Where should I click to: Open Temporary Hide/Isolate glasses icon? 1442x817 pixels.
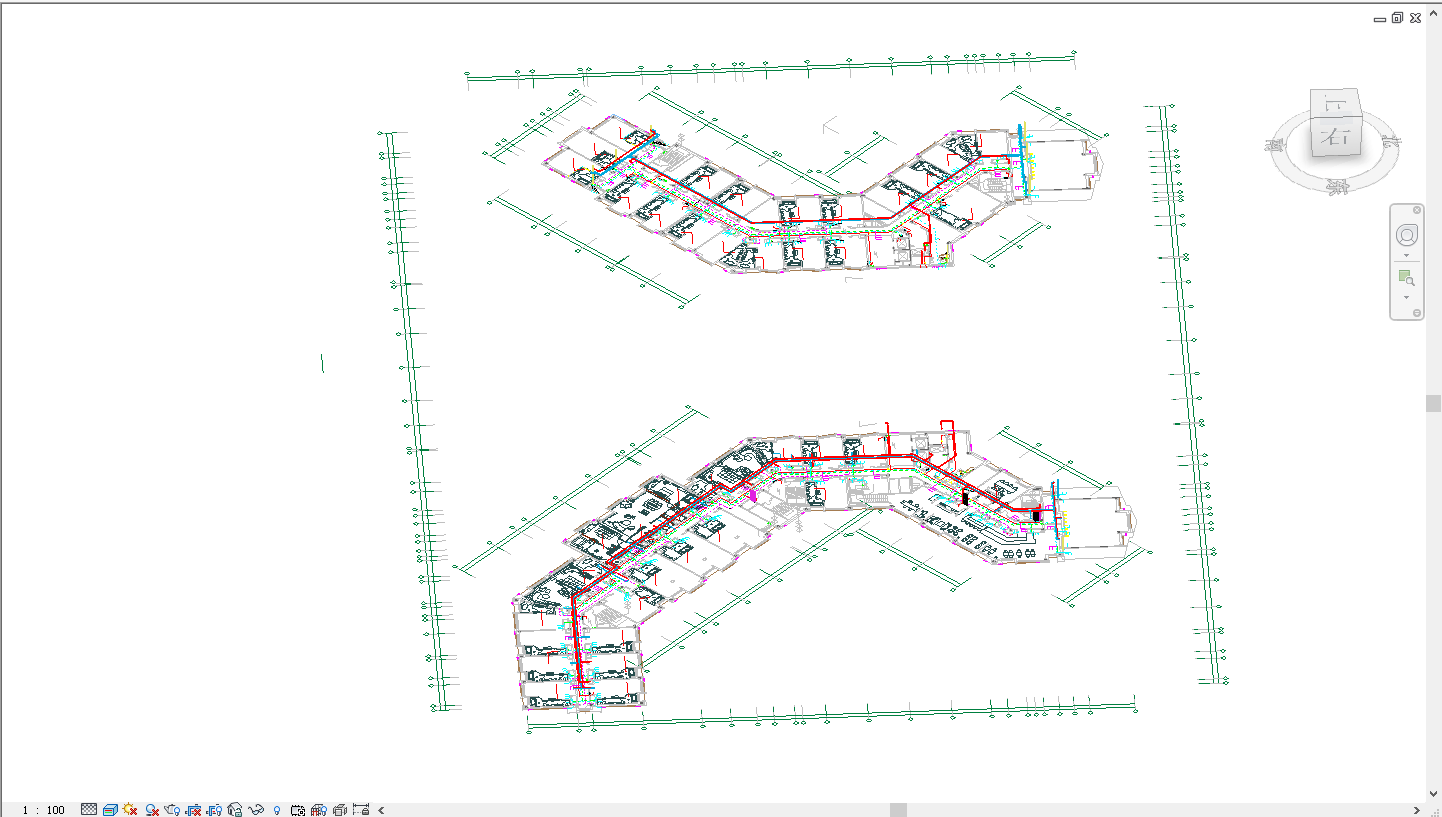pos(256,810)
